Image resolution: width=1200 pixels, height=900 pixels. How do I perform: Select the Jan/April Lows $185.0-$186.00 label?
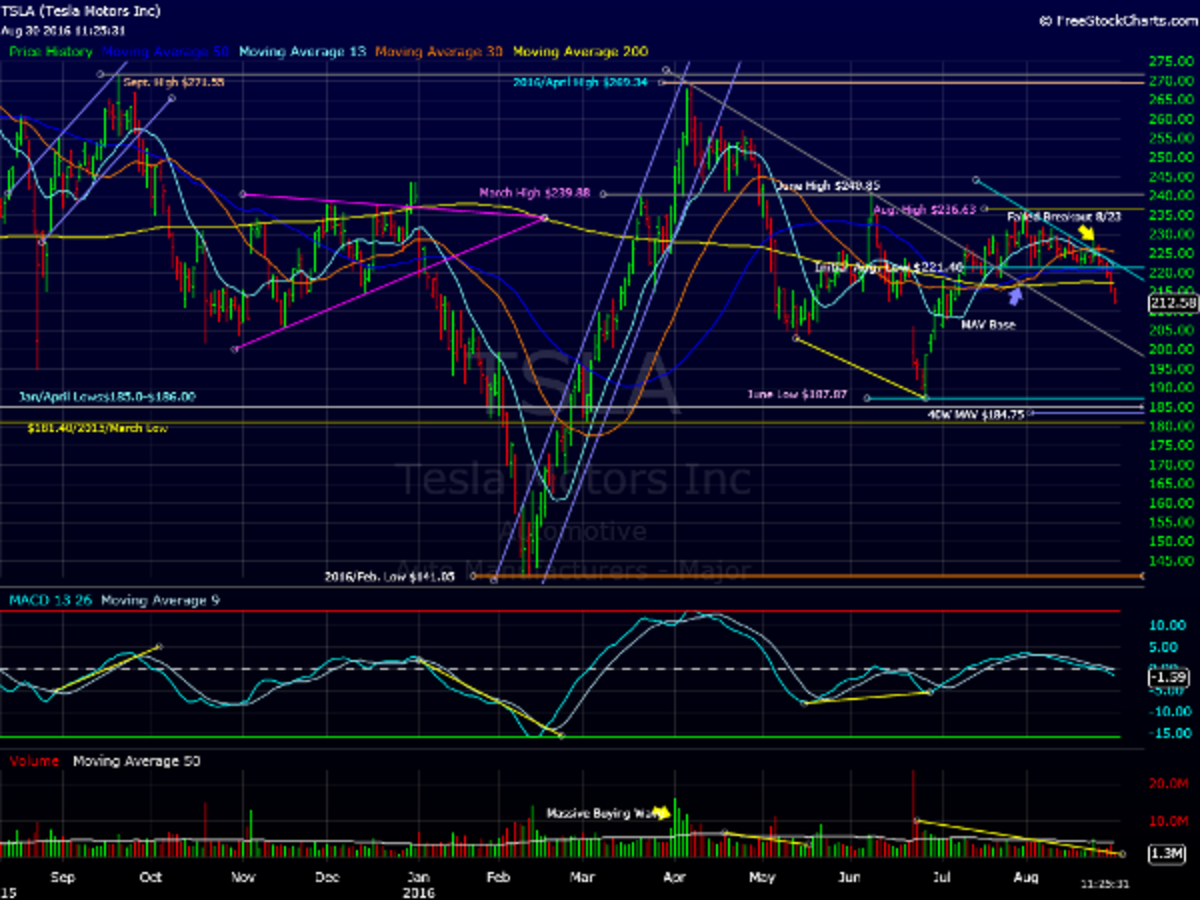click(x=107, y=397)
